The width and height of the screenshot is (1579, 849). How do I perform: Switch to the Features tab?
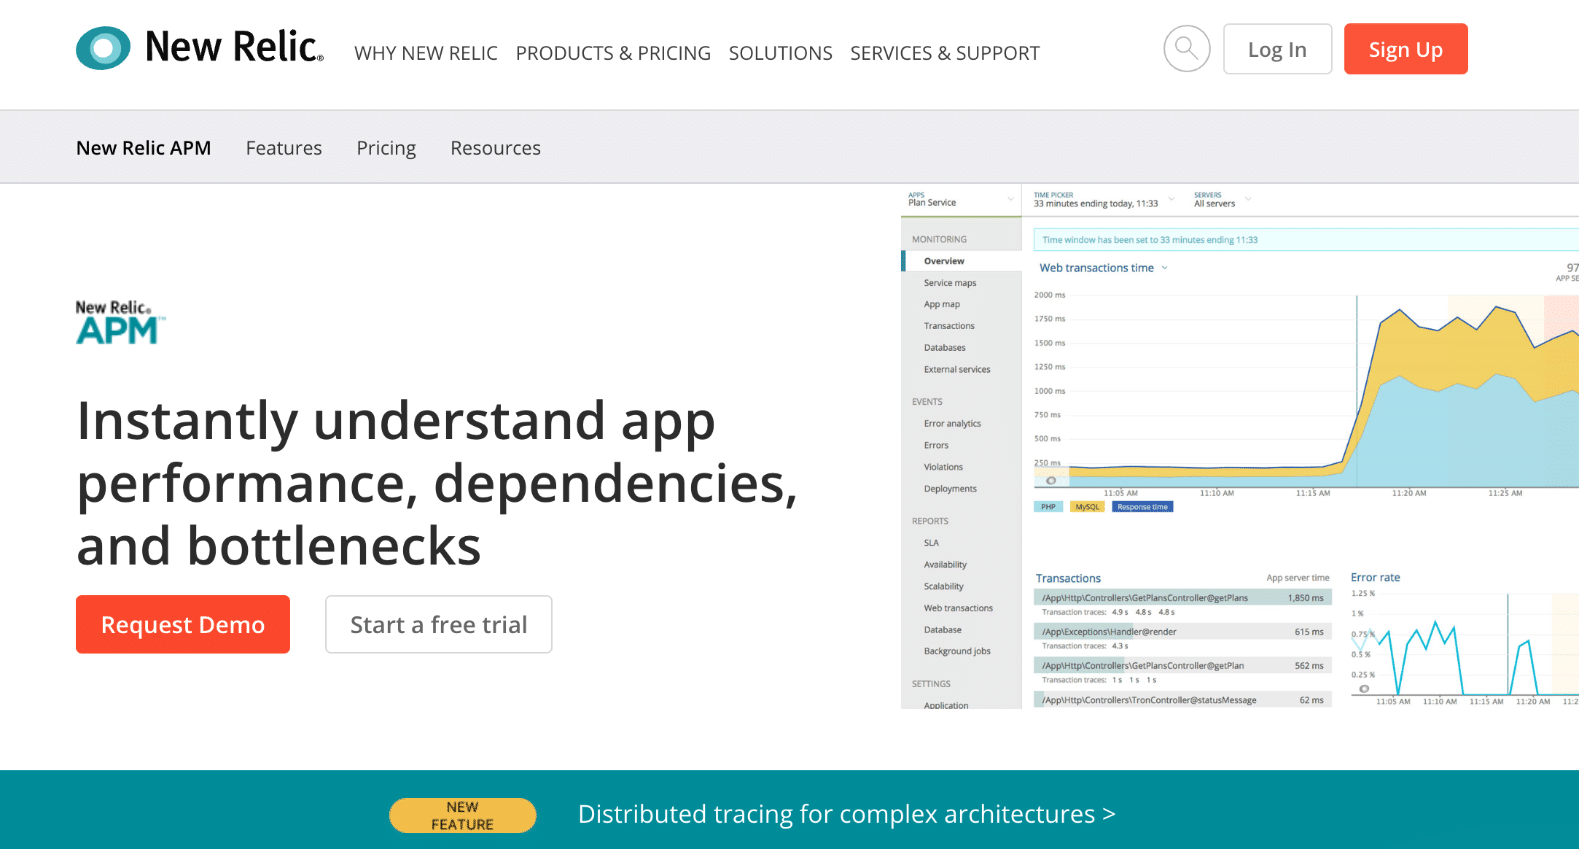[x=284, y=148]
